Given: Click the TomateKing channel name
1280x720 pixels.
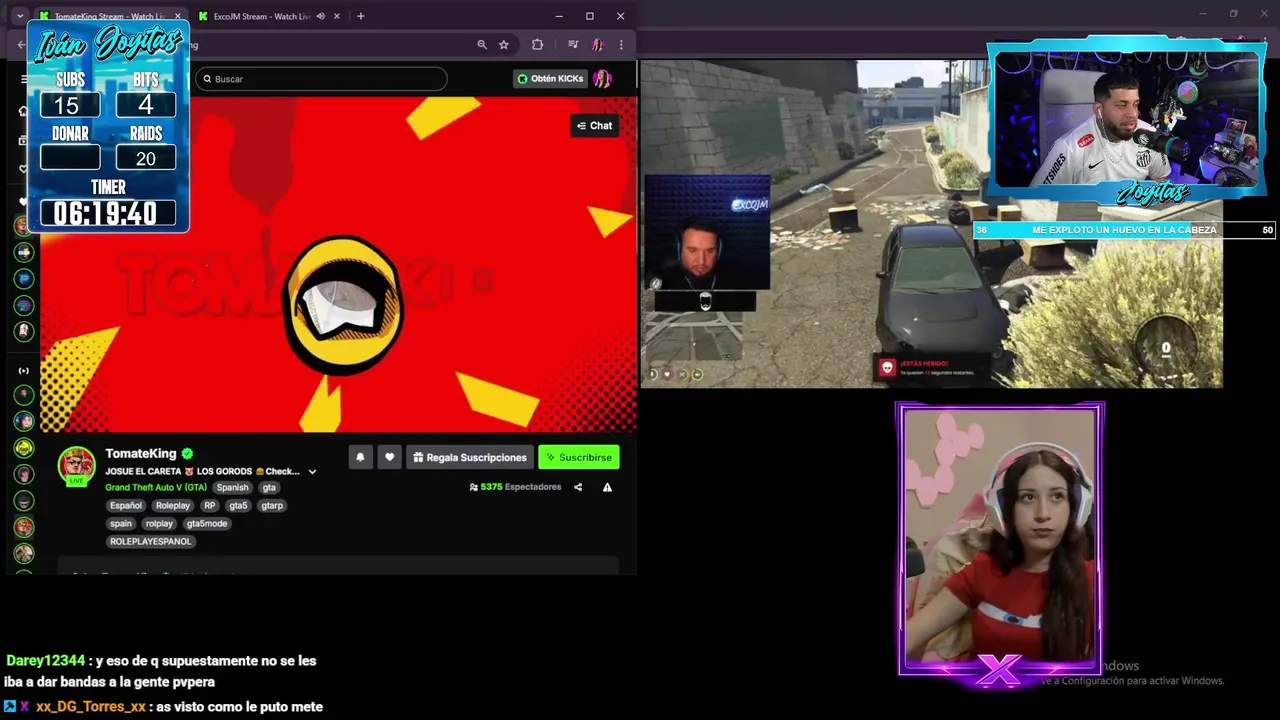Looking at the screenshot, I should pyautogui.click(x=140, y=453).
